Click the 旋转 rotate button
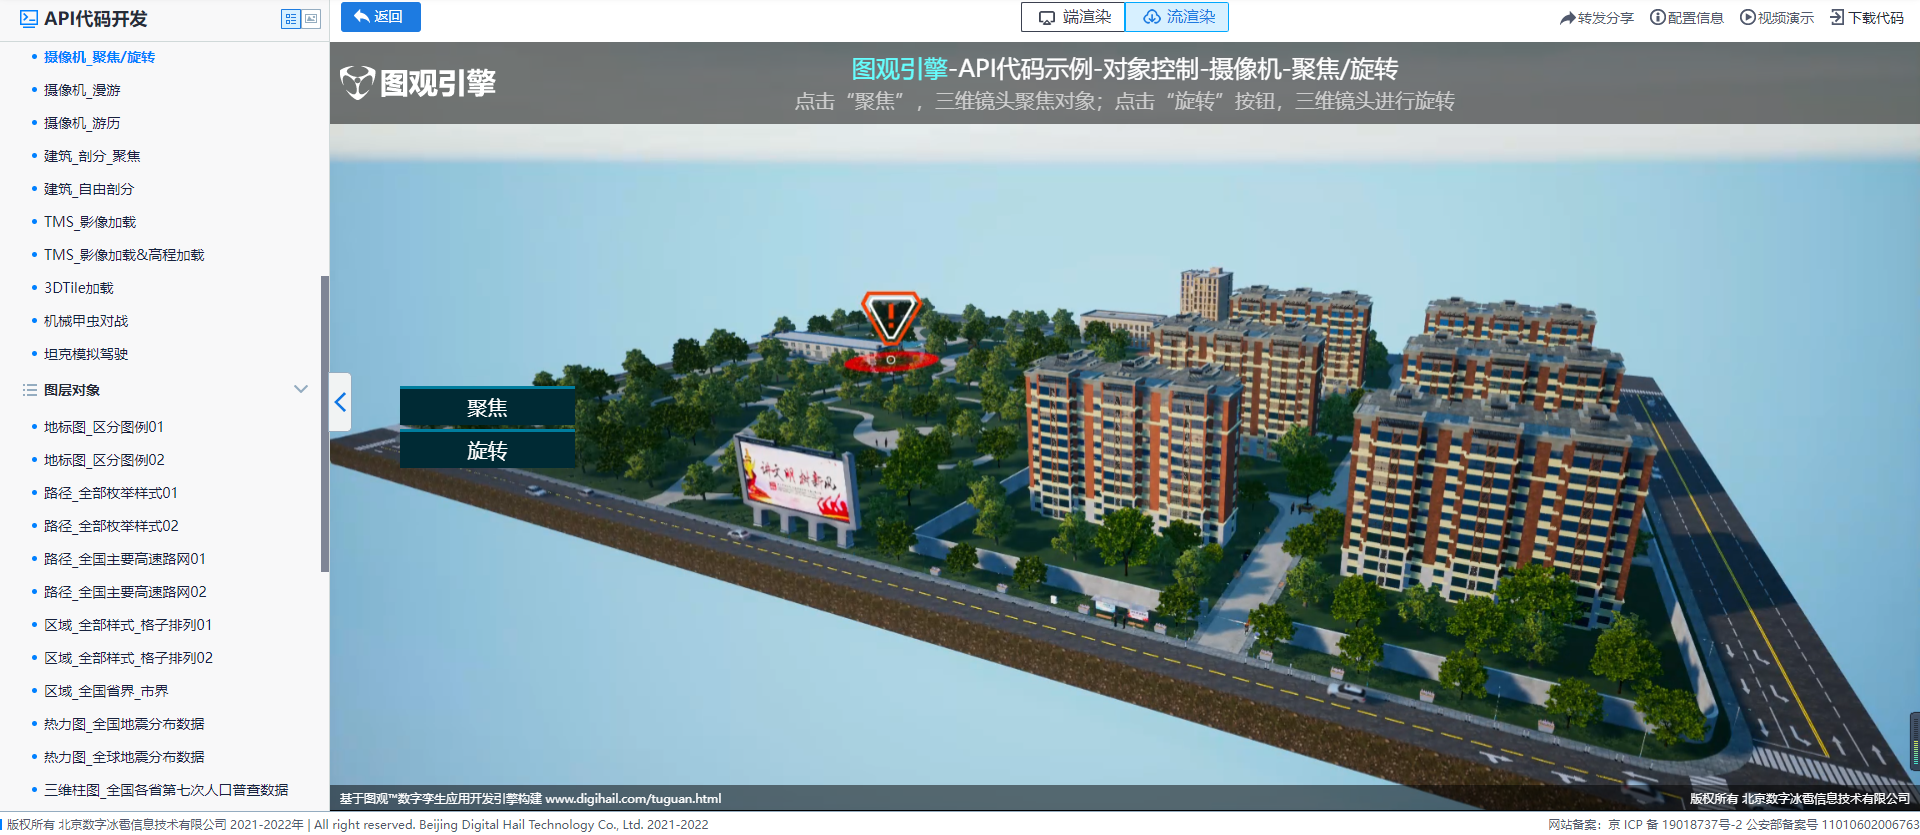Image resolution: width=1920 pixels, height=835 pixels. click(x=487, y=450)
